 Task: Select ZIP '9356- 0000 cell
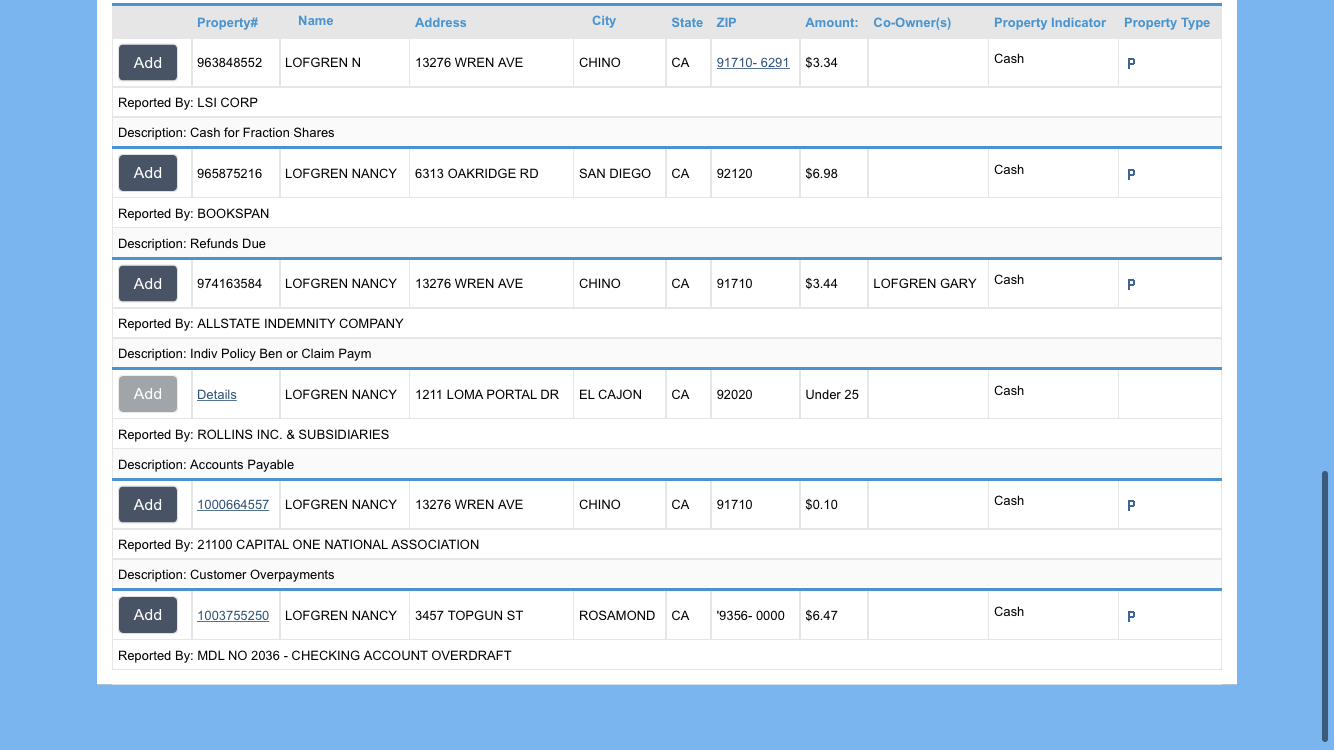point(755,615)
